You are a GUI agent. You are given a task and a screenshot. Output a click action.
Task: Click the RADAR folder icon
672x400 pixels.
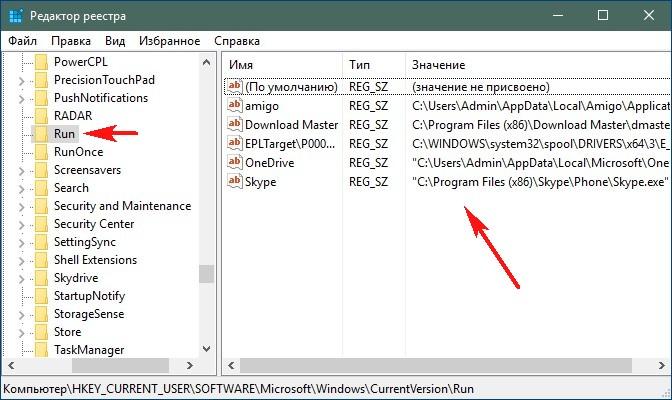pos(41,116)
